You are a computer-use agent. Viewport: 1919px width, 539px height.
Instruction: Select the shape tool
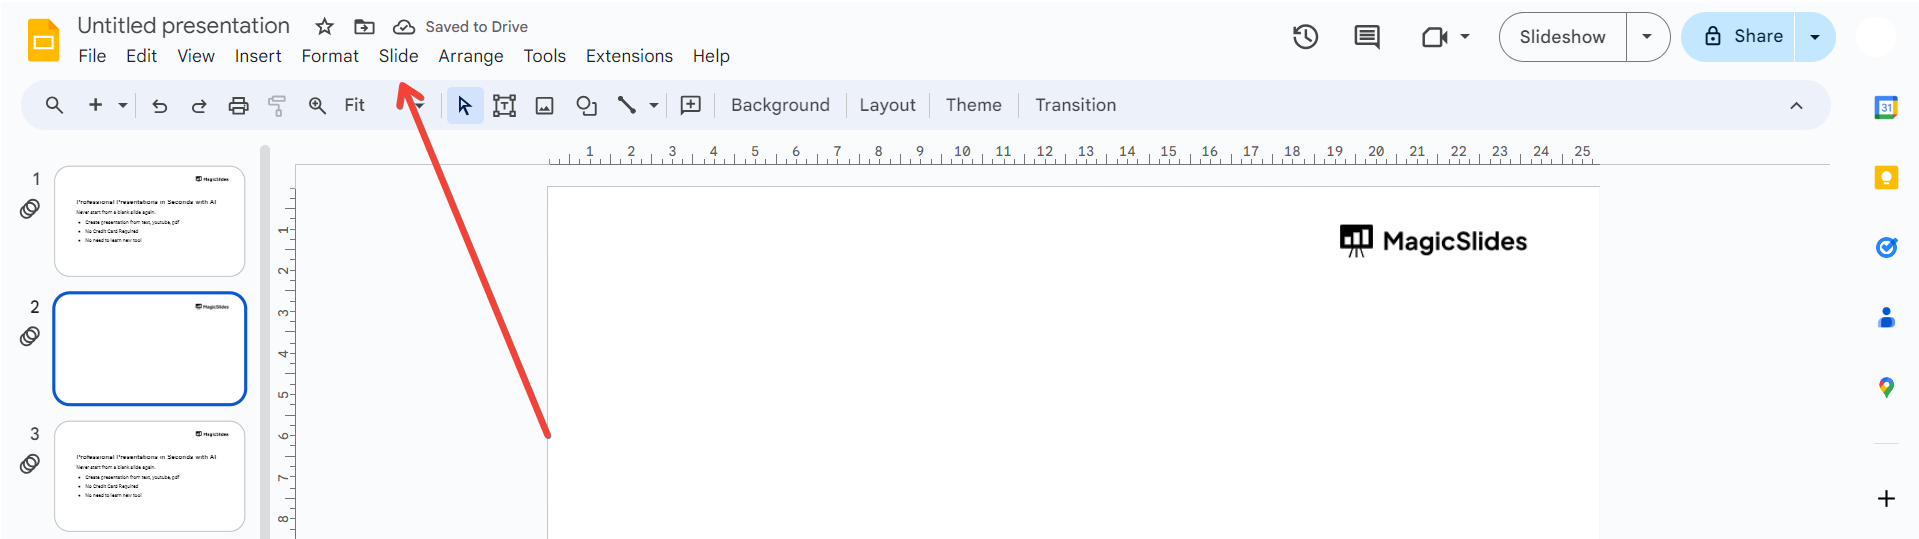coord(587,106)
